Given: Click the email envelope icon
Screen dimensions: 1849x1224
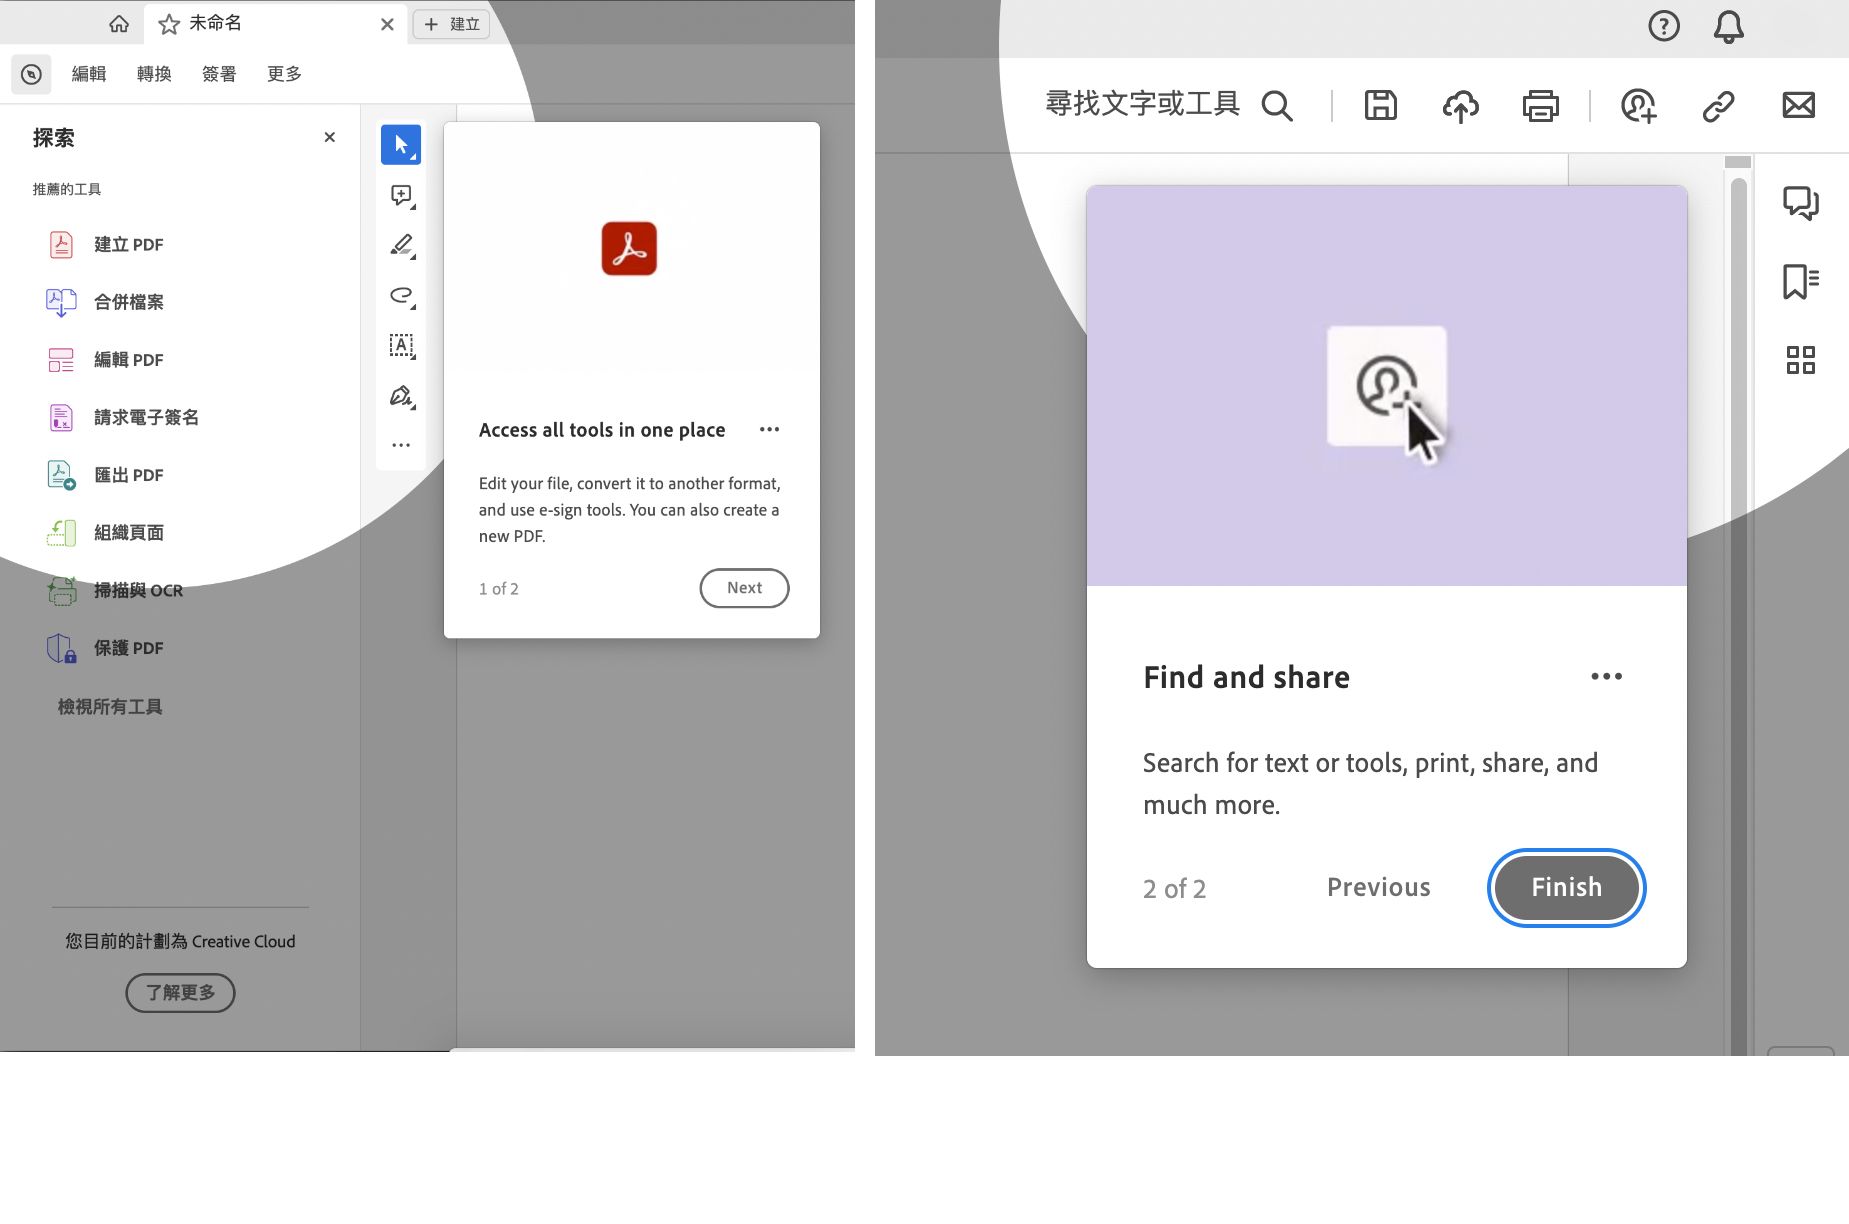Looking at the screenshot, I should 1799,105.
